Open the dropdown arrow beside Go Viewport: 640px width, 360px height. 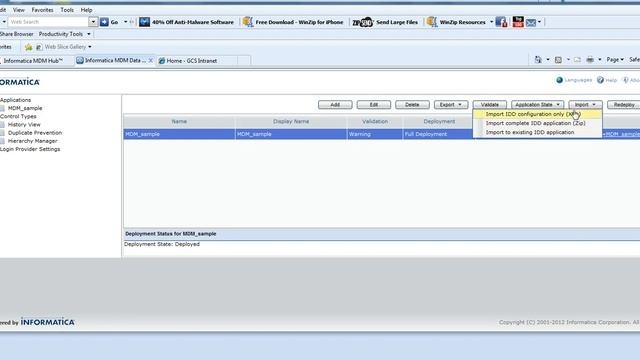click(125, 22)
